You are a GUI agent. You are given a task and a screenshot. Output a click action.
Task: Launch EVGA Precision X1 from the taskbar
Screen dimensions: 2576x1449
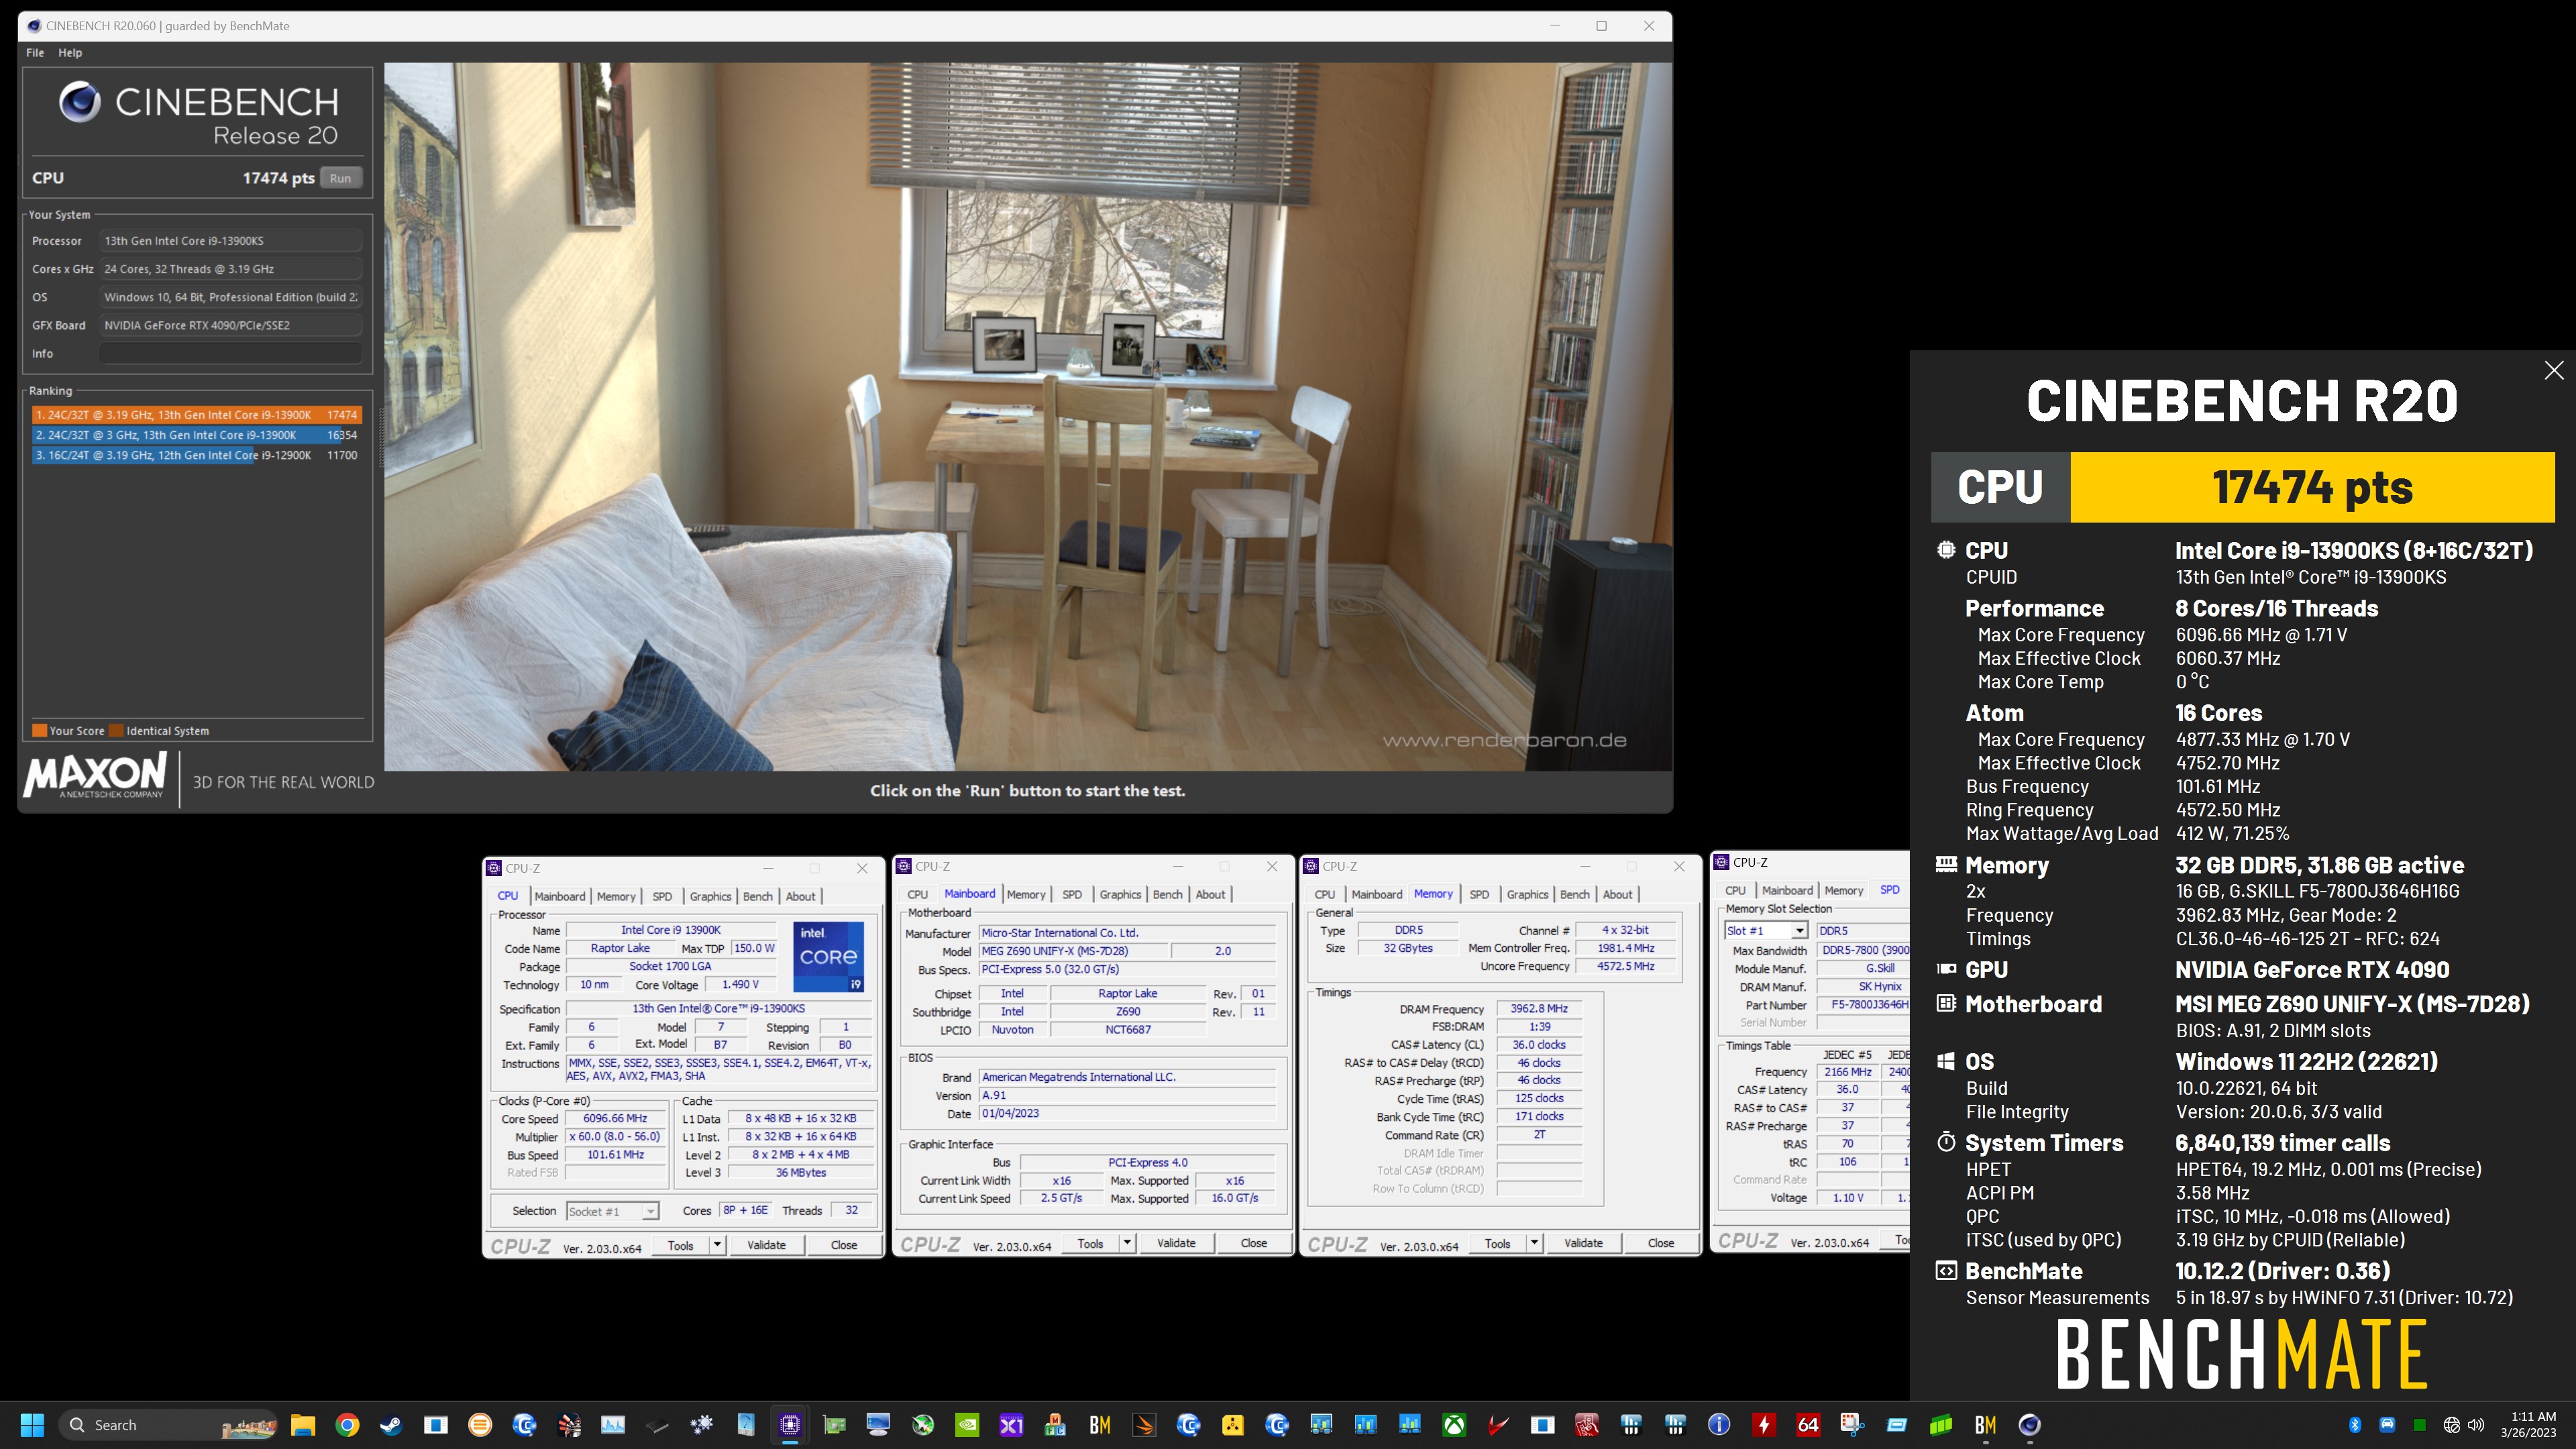point(1011,1424)
